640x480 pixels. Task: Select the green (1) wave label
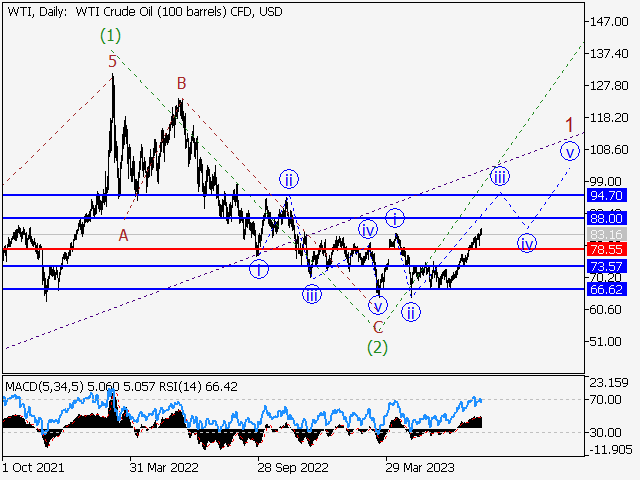pyautogui.click(x=111, y=36)
